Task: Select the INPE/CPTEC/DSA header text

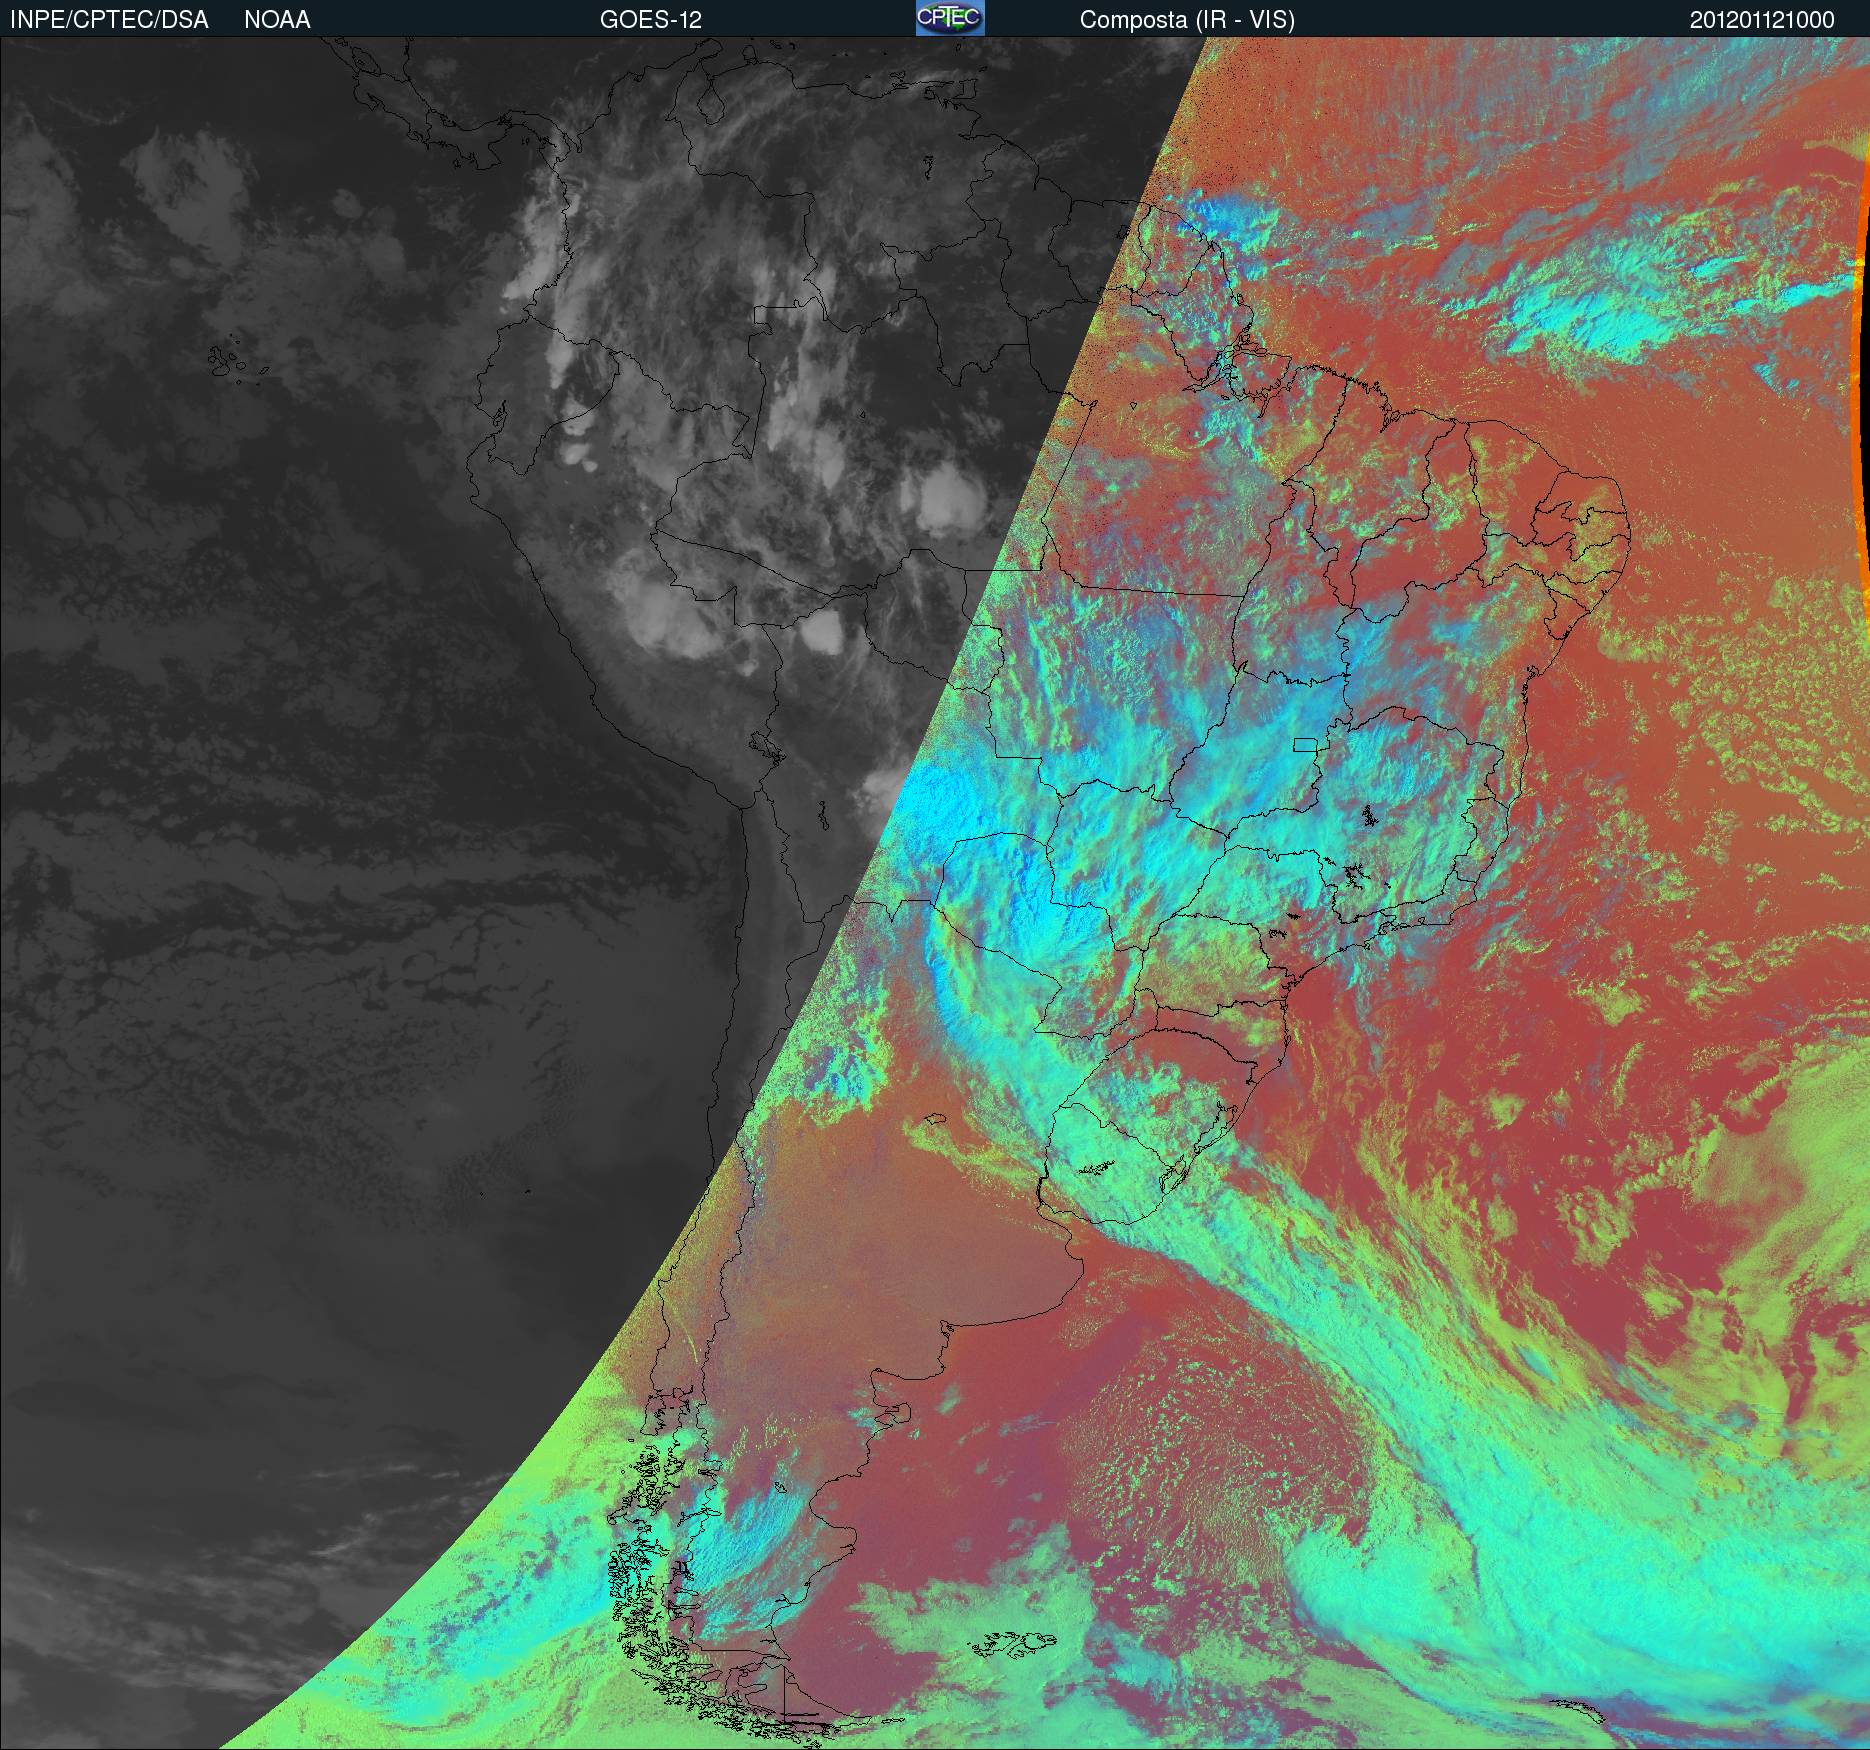Action: (109, 20)
